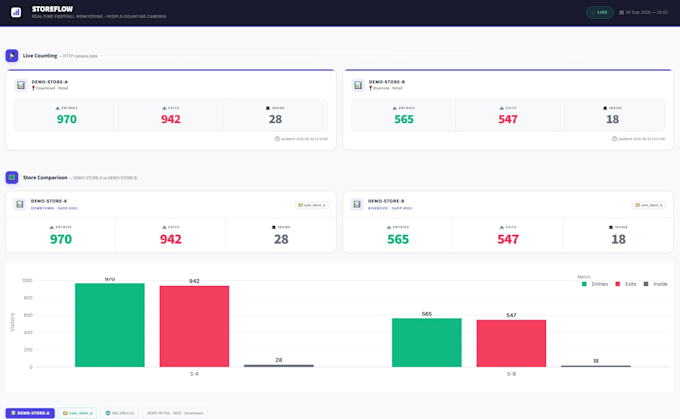
Task: Click the S-A axis label under the chart
Action: tap(194, 374)
